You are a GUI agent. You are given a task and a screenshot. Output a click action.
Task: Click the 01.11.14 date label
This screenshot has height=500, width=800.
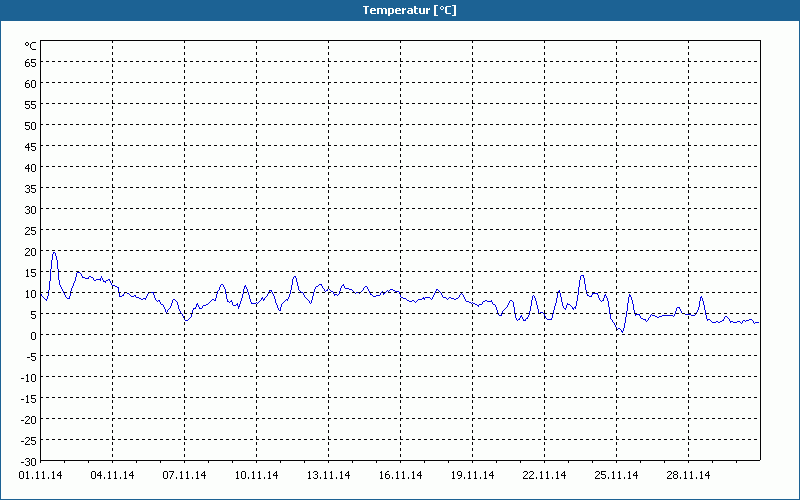[x=41, y=475]
